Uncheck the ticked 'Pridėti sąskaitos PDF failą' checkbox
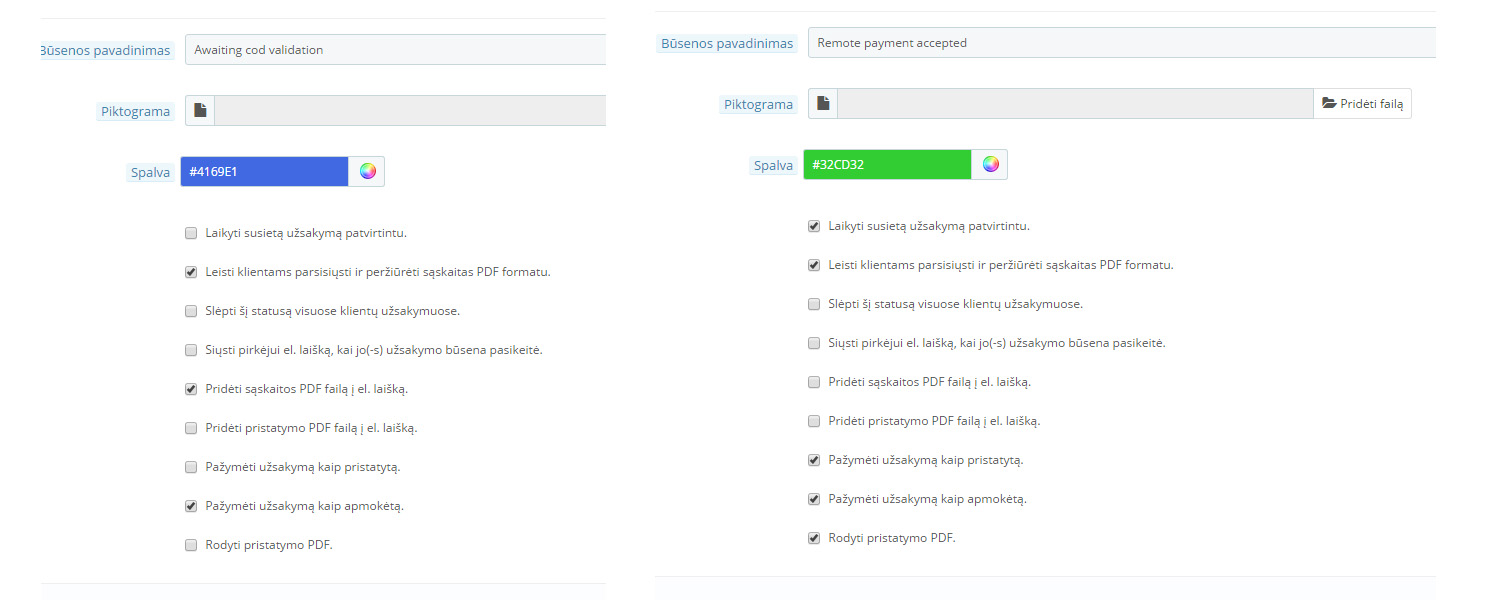Image resolution: width=1500 pixels, height=600 pixels. 191,389
